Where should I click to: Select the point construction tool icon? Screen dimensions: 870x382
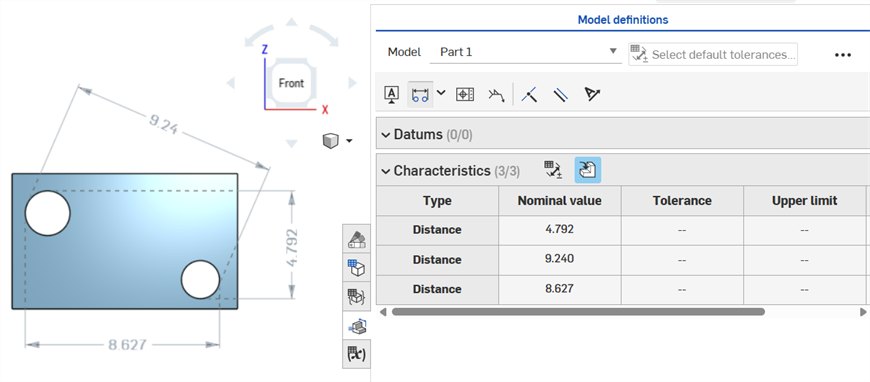pyautogui.click(x=529, y=95)
